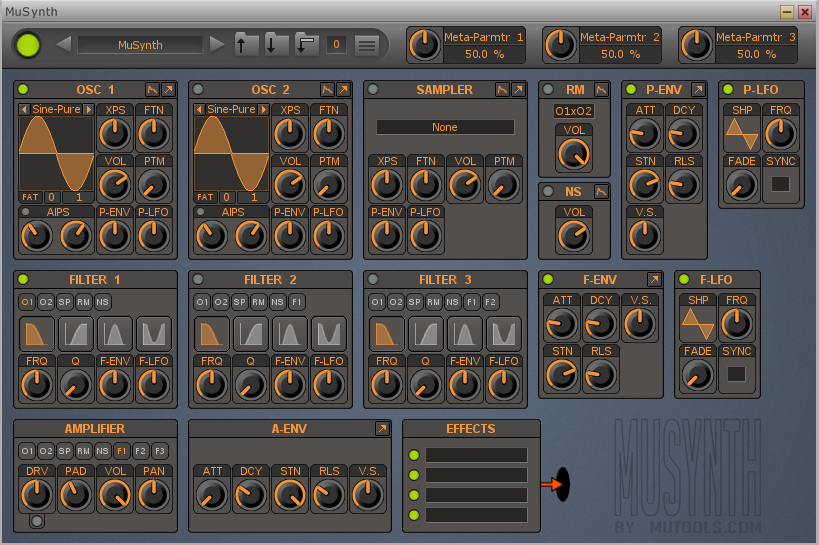The image size is (819, 545).
Task: Toggle FILTER 3 F2 input button
Action: (490, 302)
